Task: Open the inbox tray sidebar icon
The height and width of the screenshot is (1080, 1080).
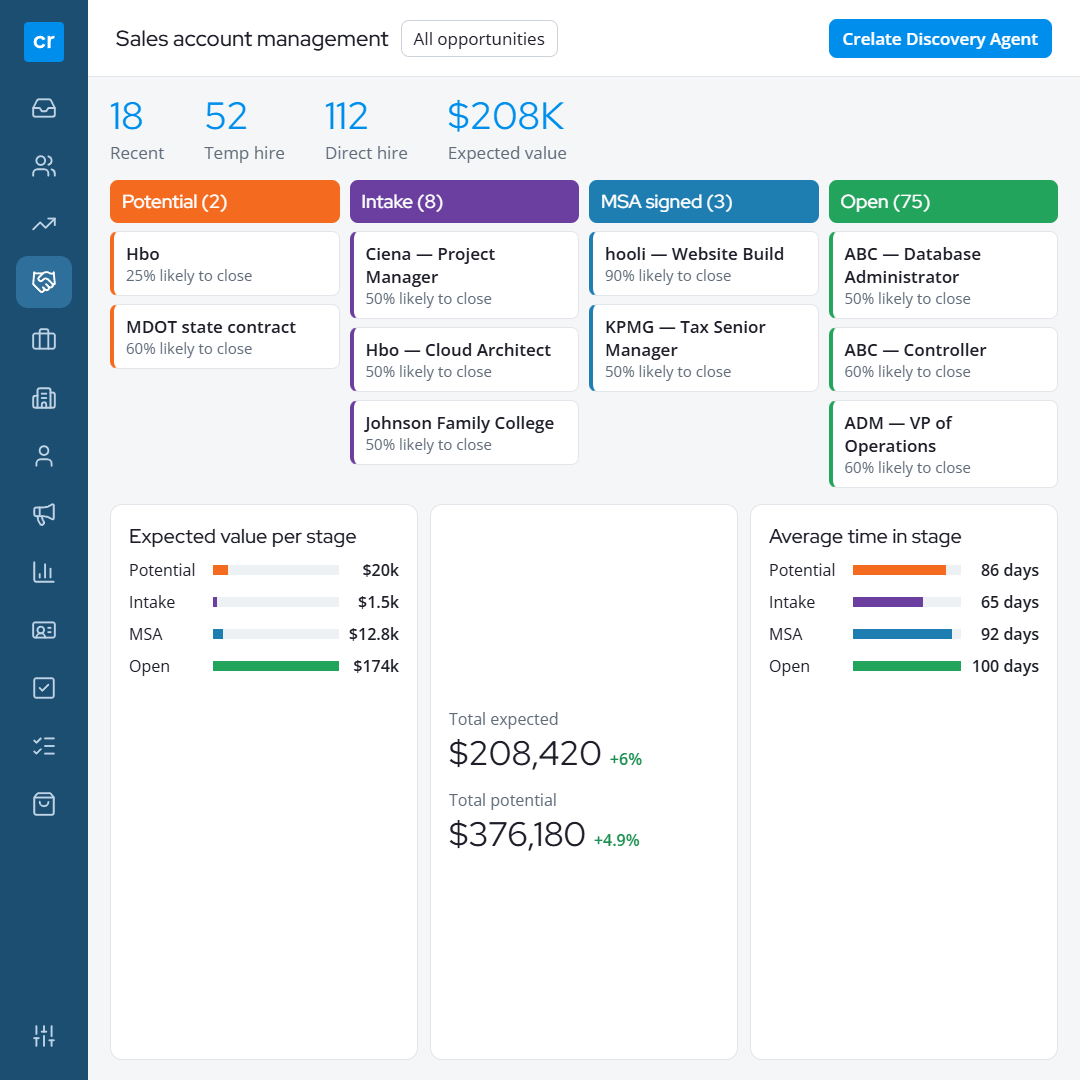Action: [43, 108]
